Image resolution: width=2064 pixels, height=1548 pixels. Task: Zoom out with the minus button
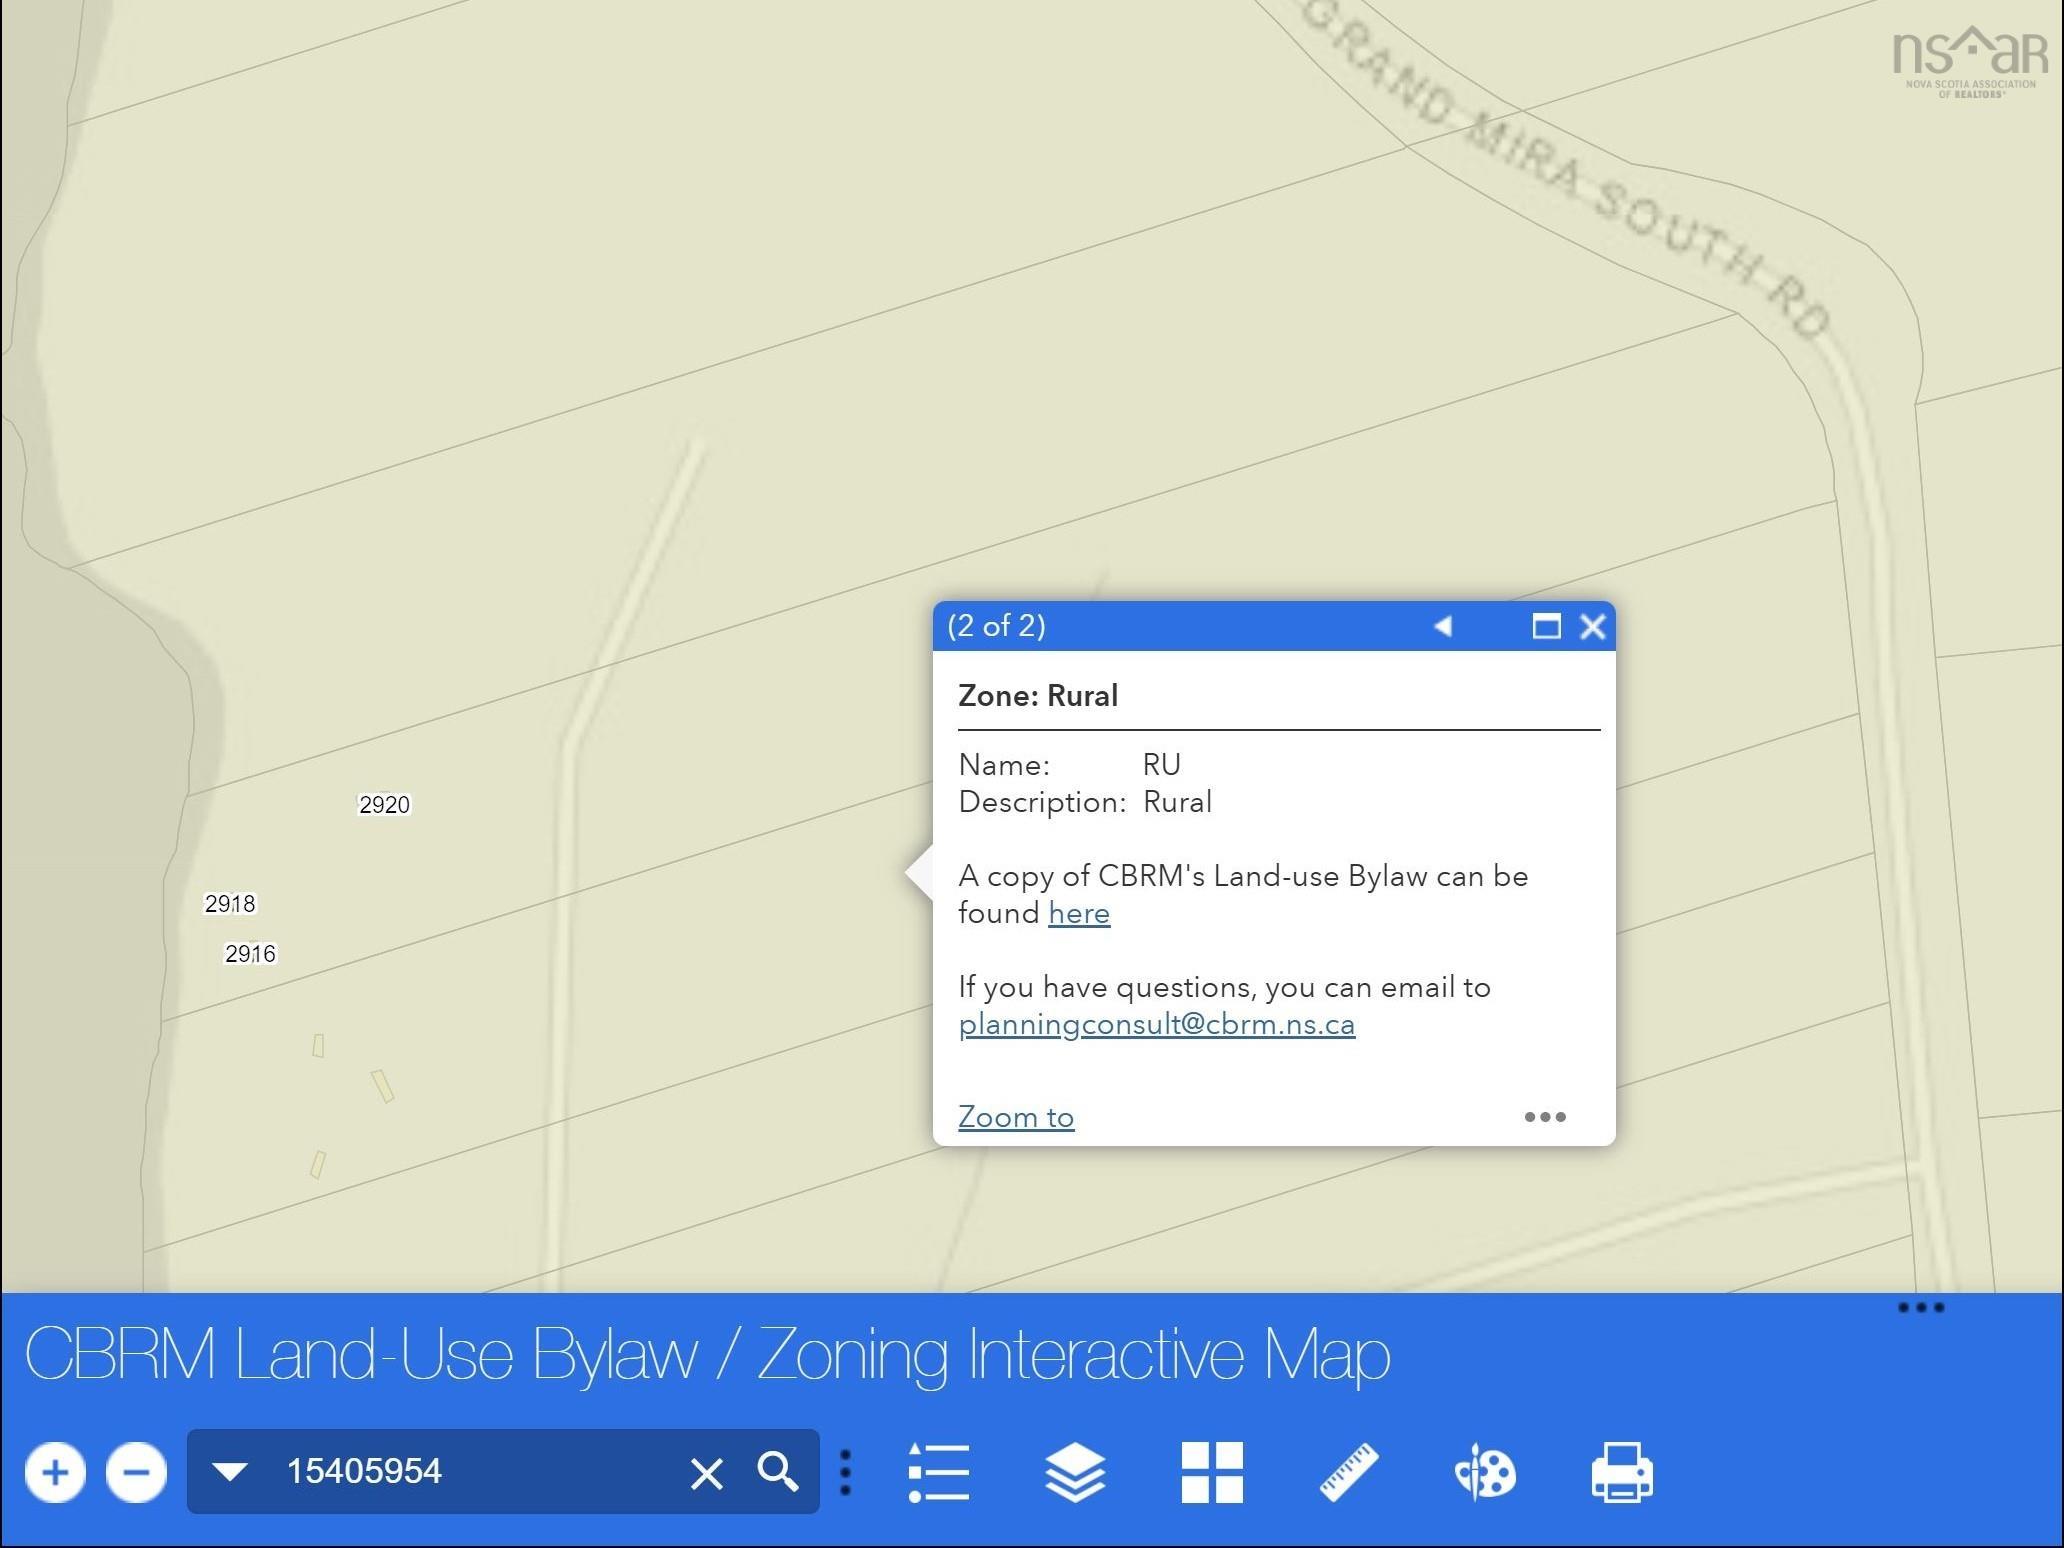click(136, 1472)
